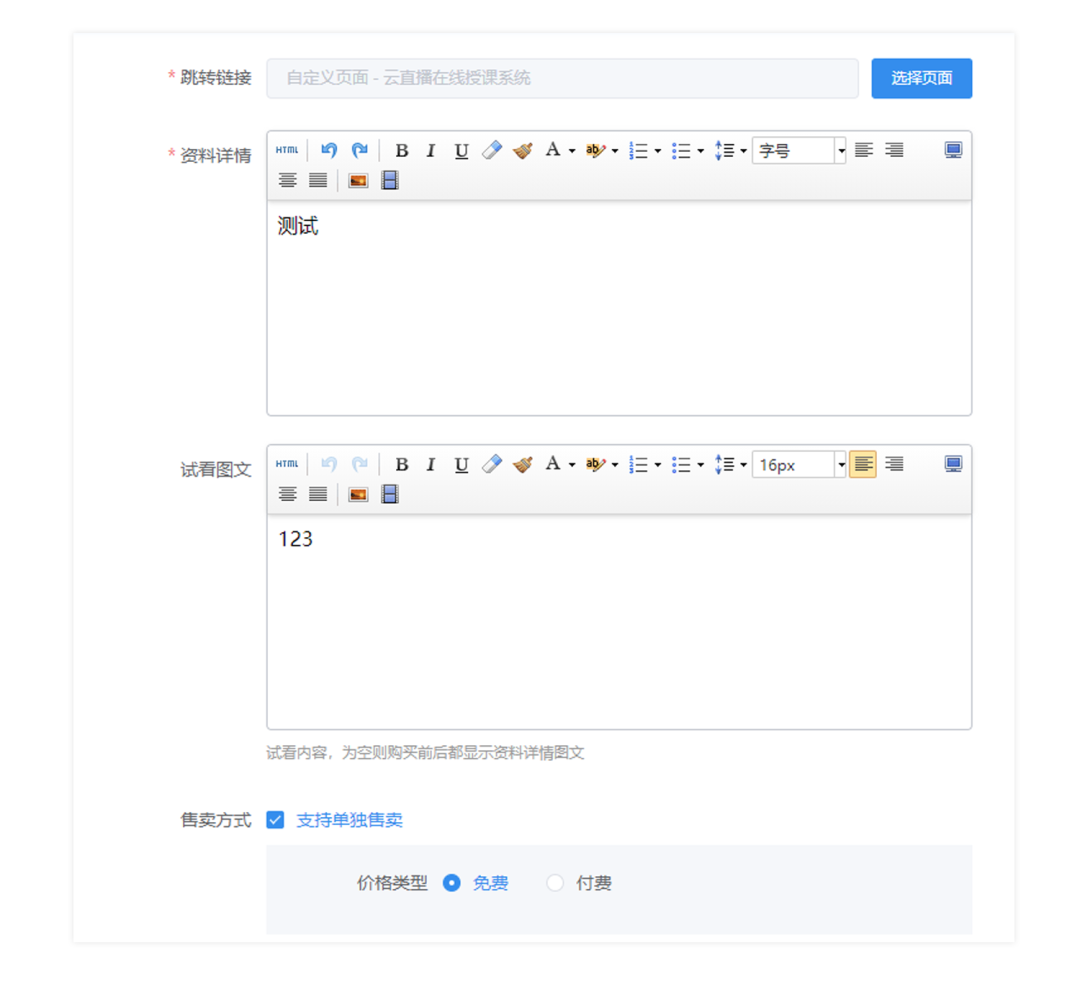Open ordered list style dropdown in 资料详情 editor
1080x1002 pixels.
[658, 151]
